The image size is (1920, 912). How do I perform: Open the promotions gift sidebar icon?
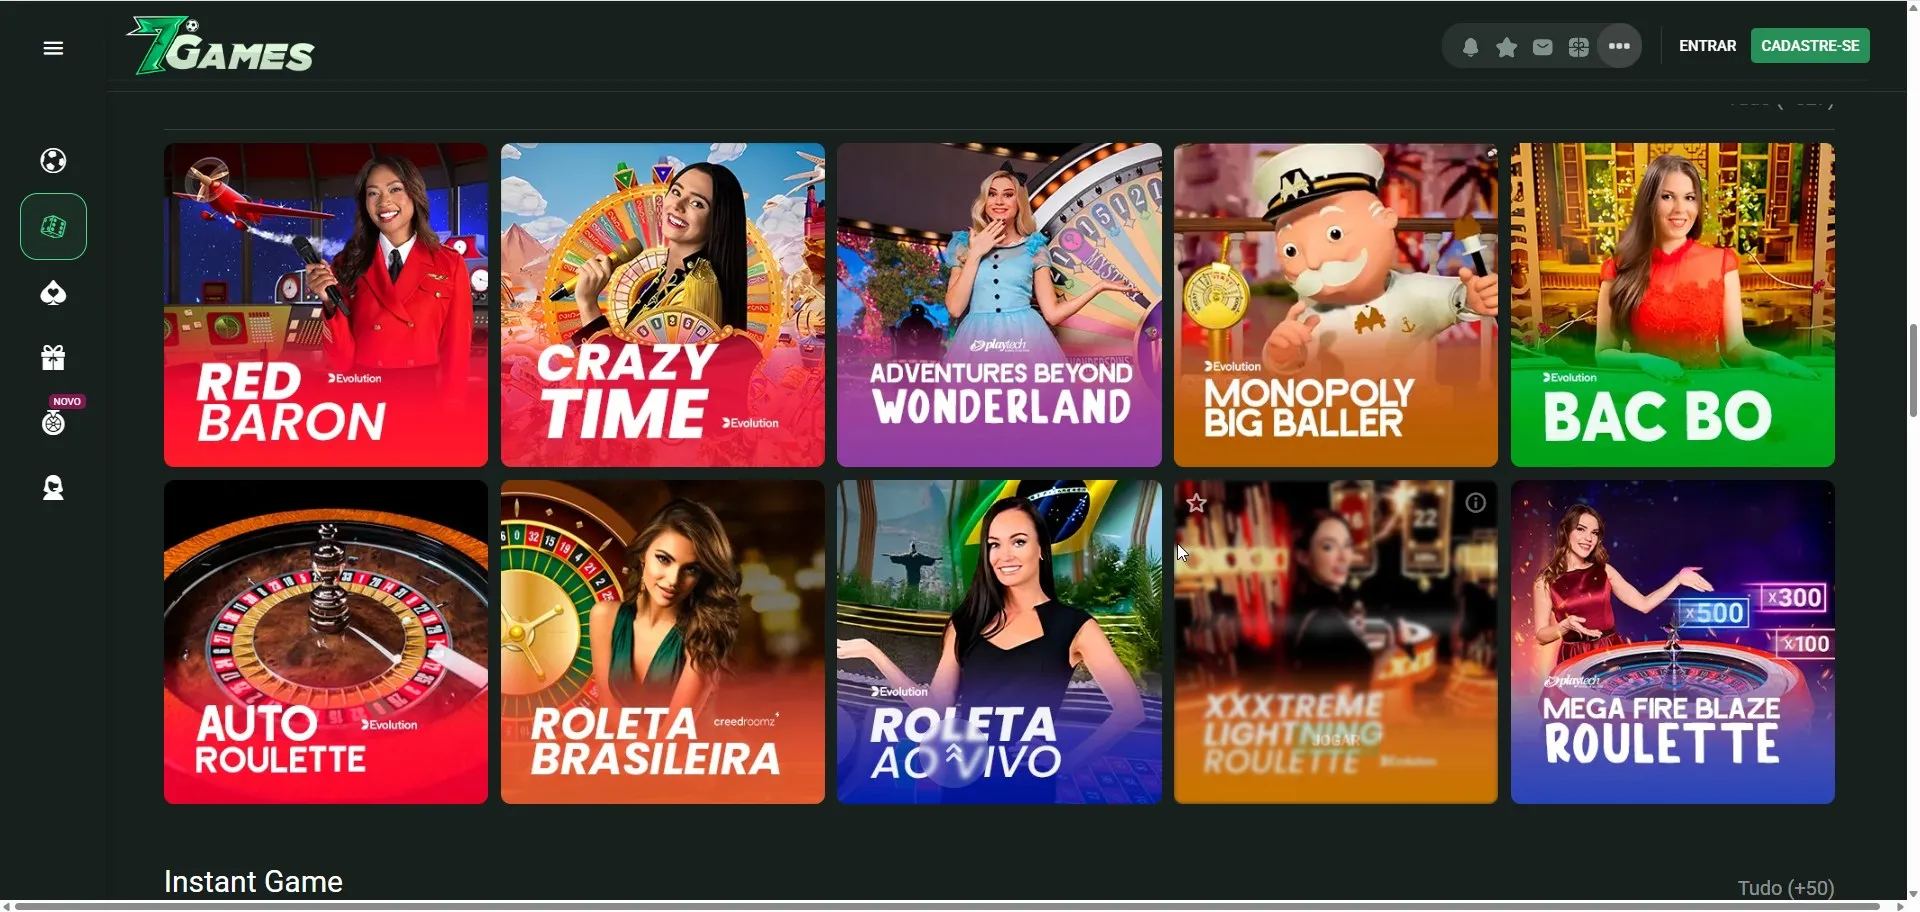pos(53,358)
